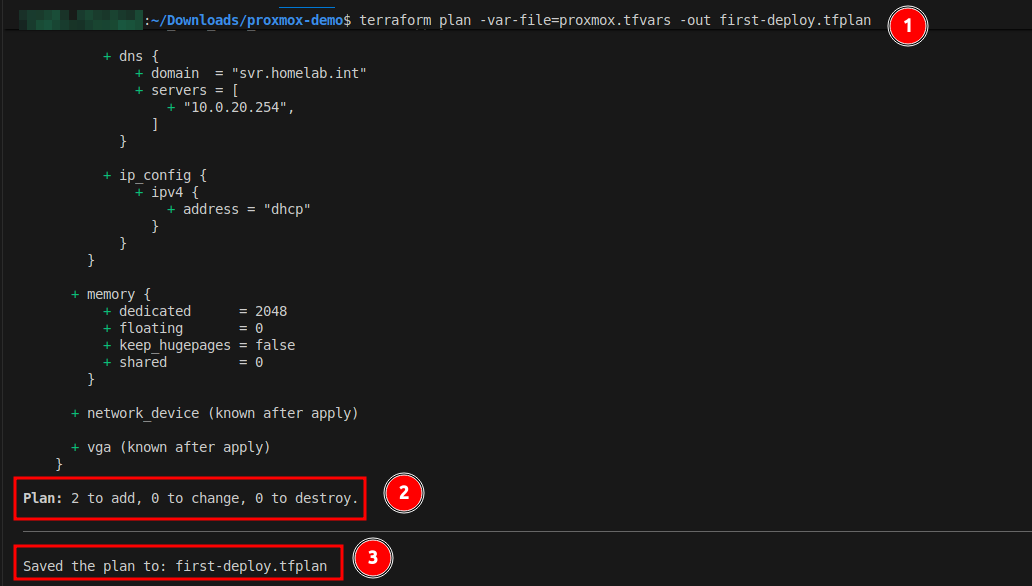Click the red annotation badge number 1
Image resolution: width=1032 pixels, height=586 pixels.
click(x=908, y=26)
